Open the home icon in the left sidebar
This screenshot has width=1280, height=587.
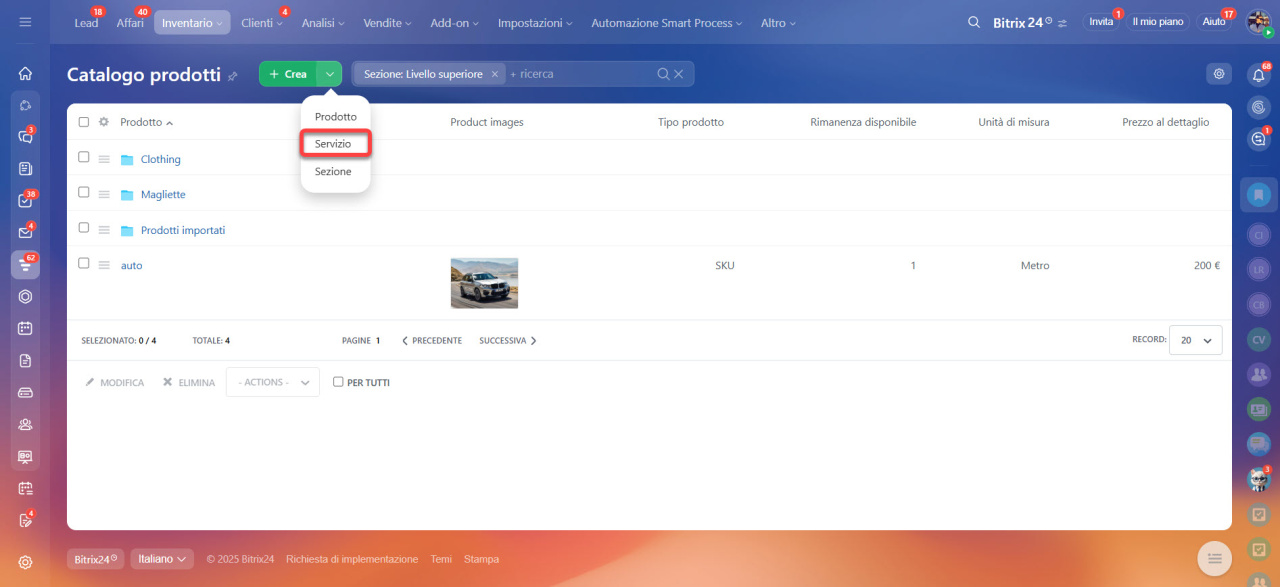coord(25,73)
